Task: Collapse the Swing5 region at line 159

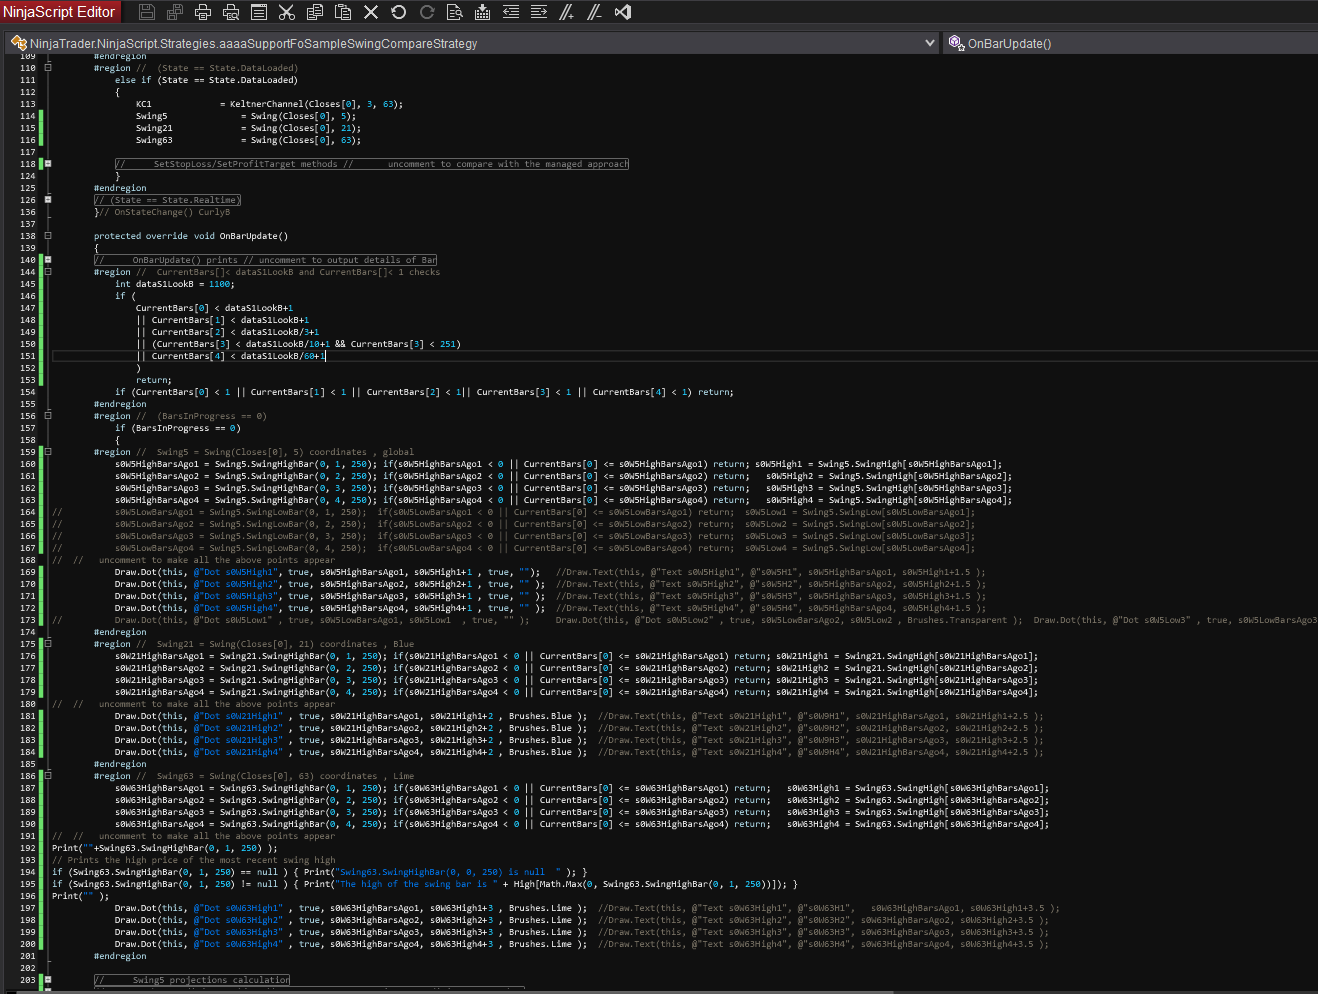Action: pyautogui.click(x=47, y=452)
